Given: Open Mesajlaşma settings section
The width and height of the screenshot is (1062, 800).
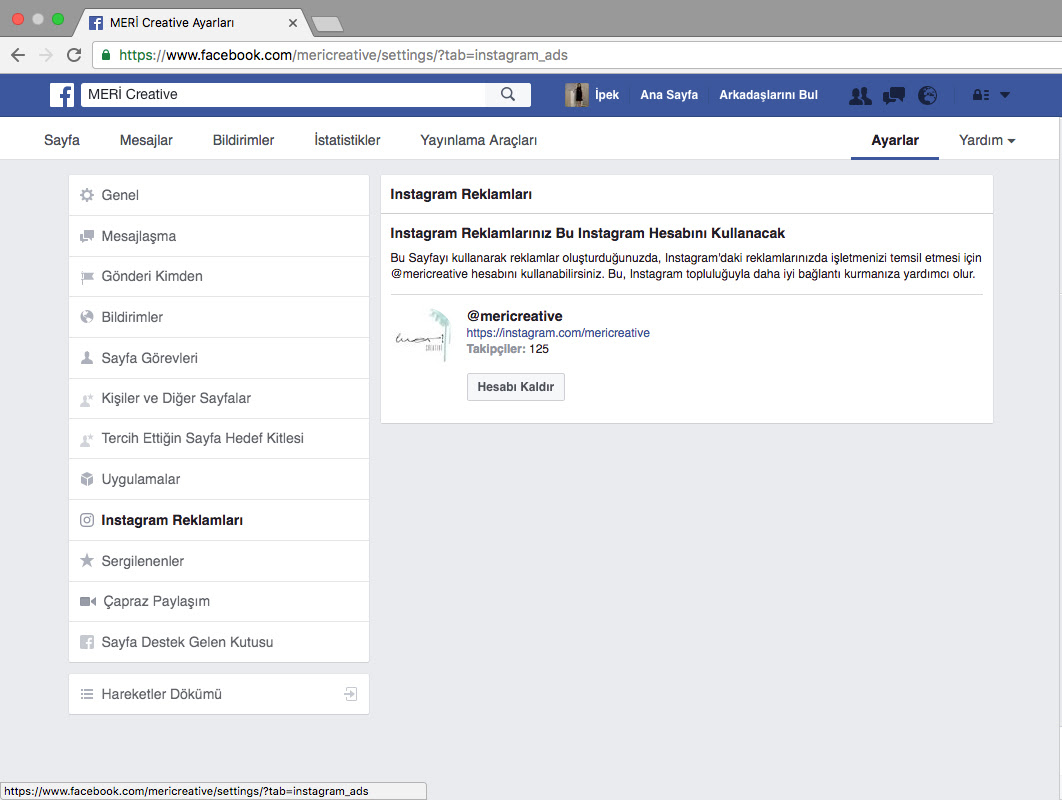Looking at the screenshot, I should tap(219, 236).
